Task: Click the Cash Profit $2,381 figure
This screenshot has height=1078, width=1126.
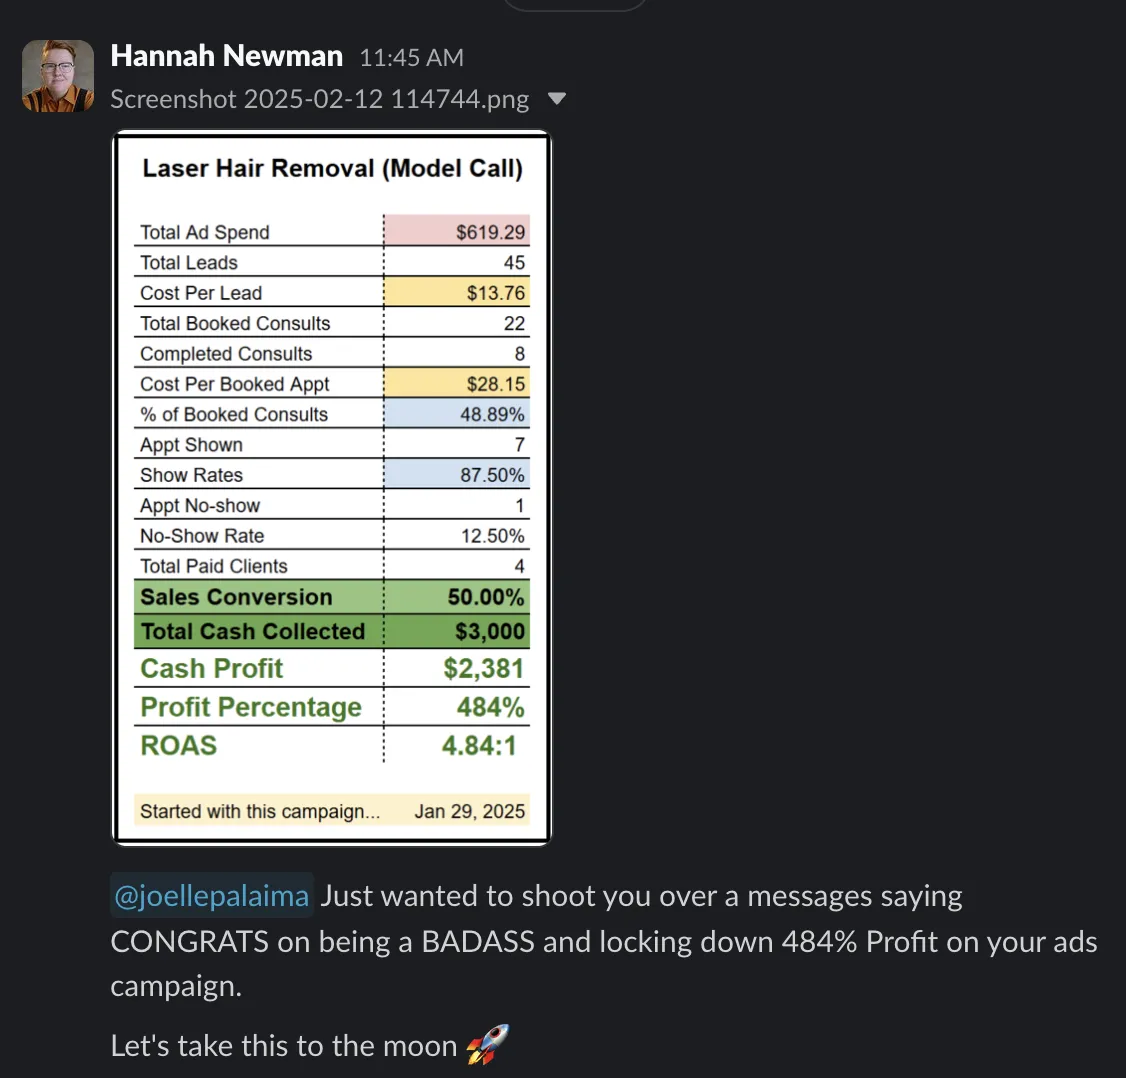Action: (x=483, y=669)
